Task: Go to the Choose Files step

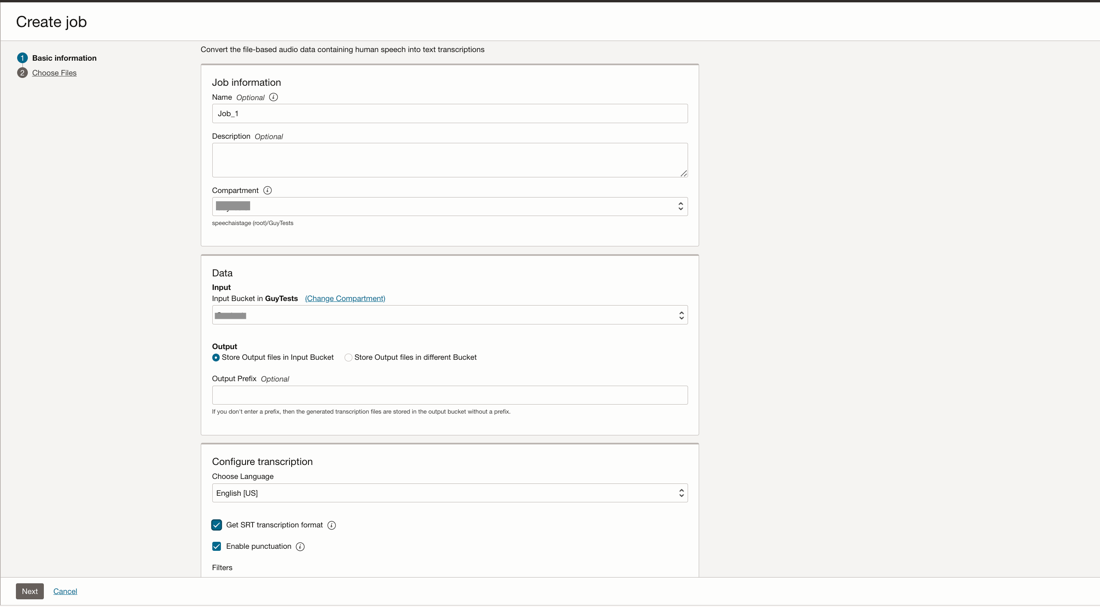Action: pyautogui.click(x=54, y=73)
